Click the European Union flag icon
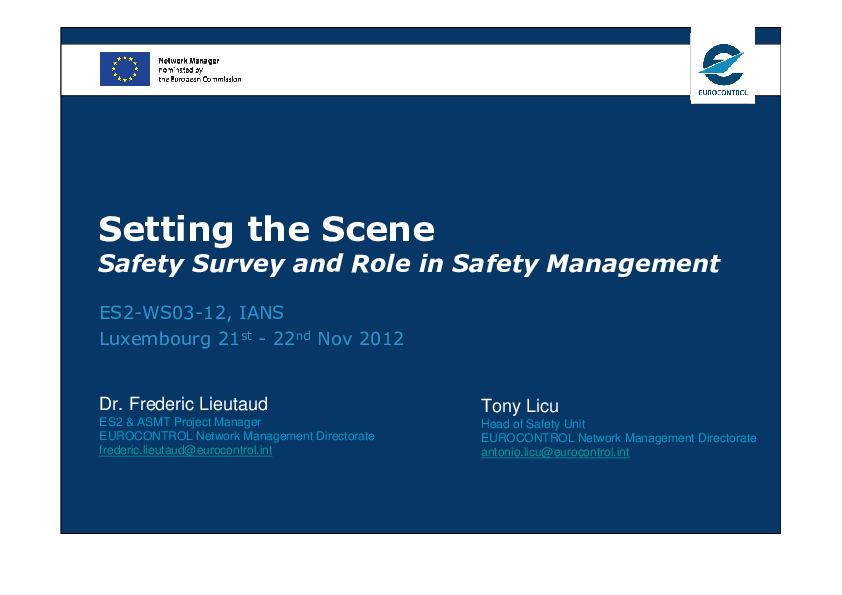The height and width of the screenshot is (595, 842). 124,69
